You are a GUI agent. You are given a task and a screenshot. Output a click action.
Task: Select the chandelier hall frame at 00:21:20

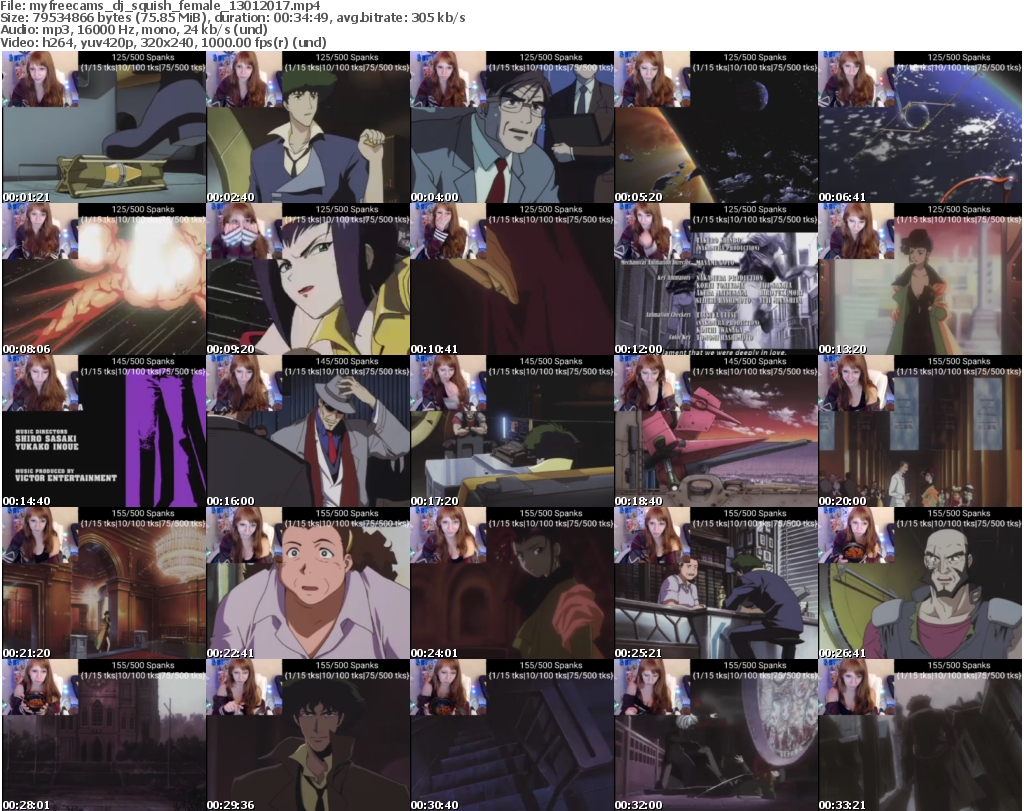tap(104, 584)
